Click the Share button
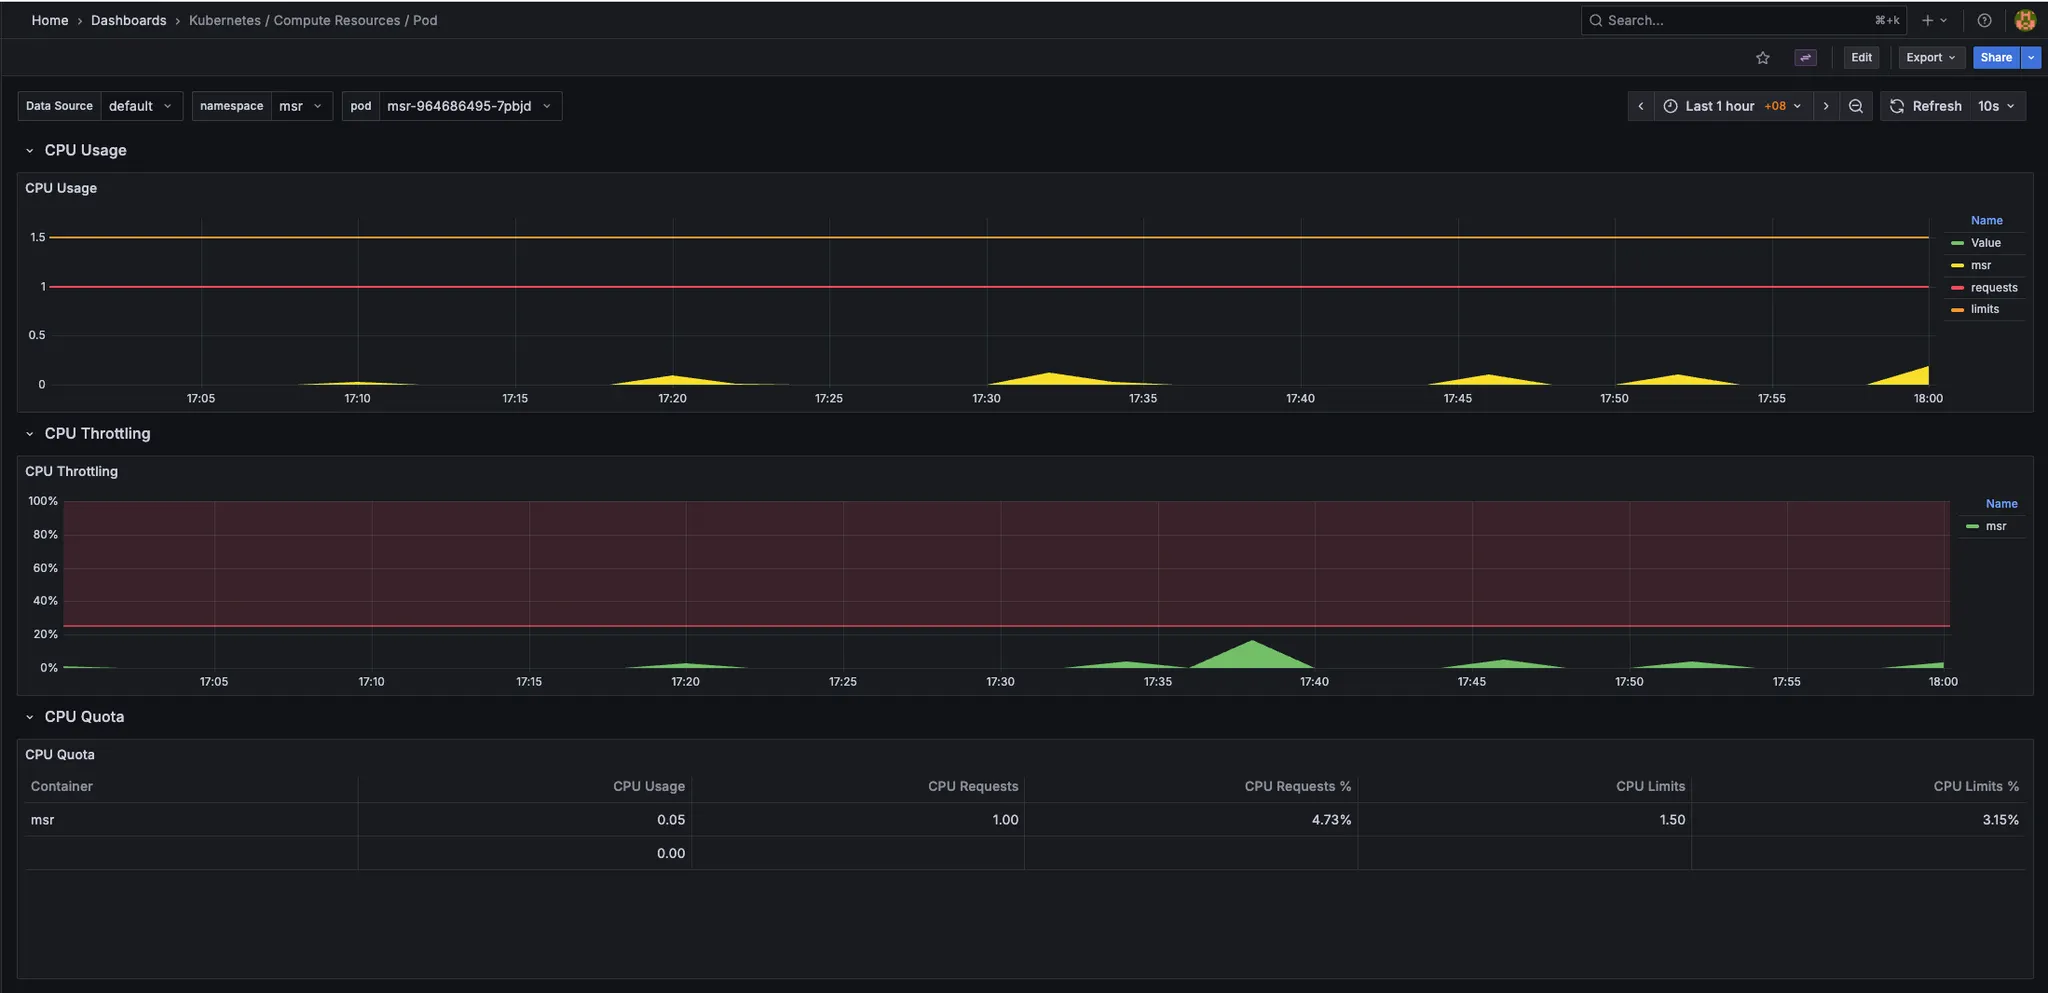 [x=1993, y=57]
